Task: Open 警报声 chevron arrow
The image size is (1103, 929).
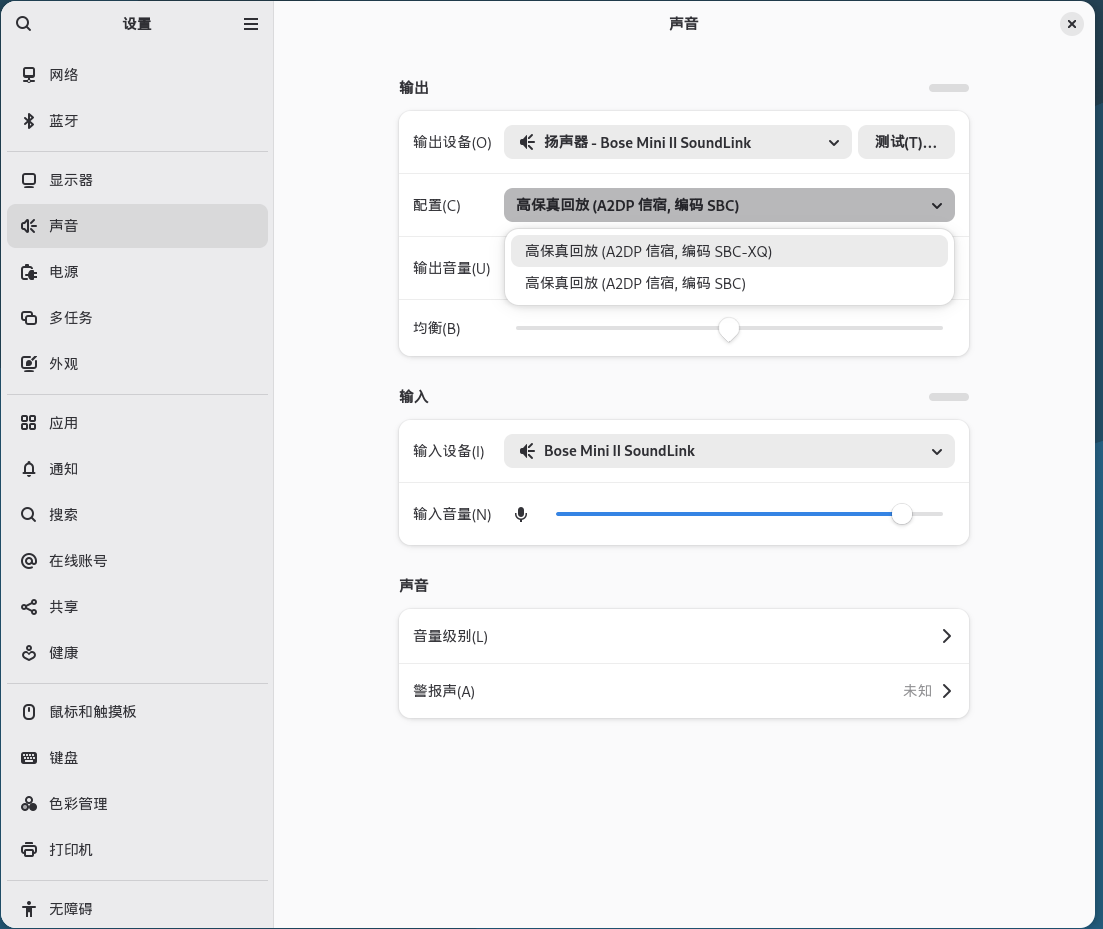Action: [947, 691]
